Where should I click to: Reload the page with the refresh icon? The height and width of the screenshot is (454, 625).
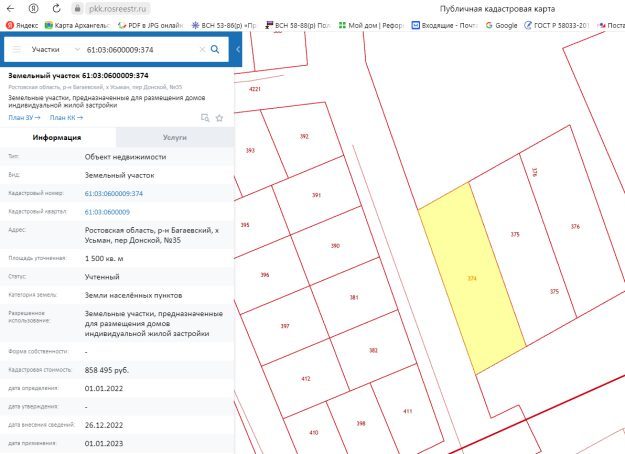tap(57, 8)
